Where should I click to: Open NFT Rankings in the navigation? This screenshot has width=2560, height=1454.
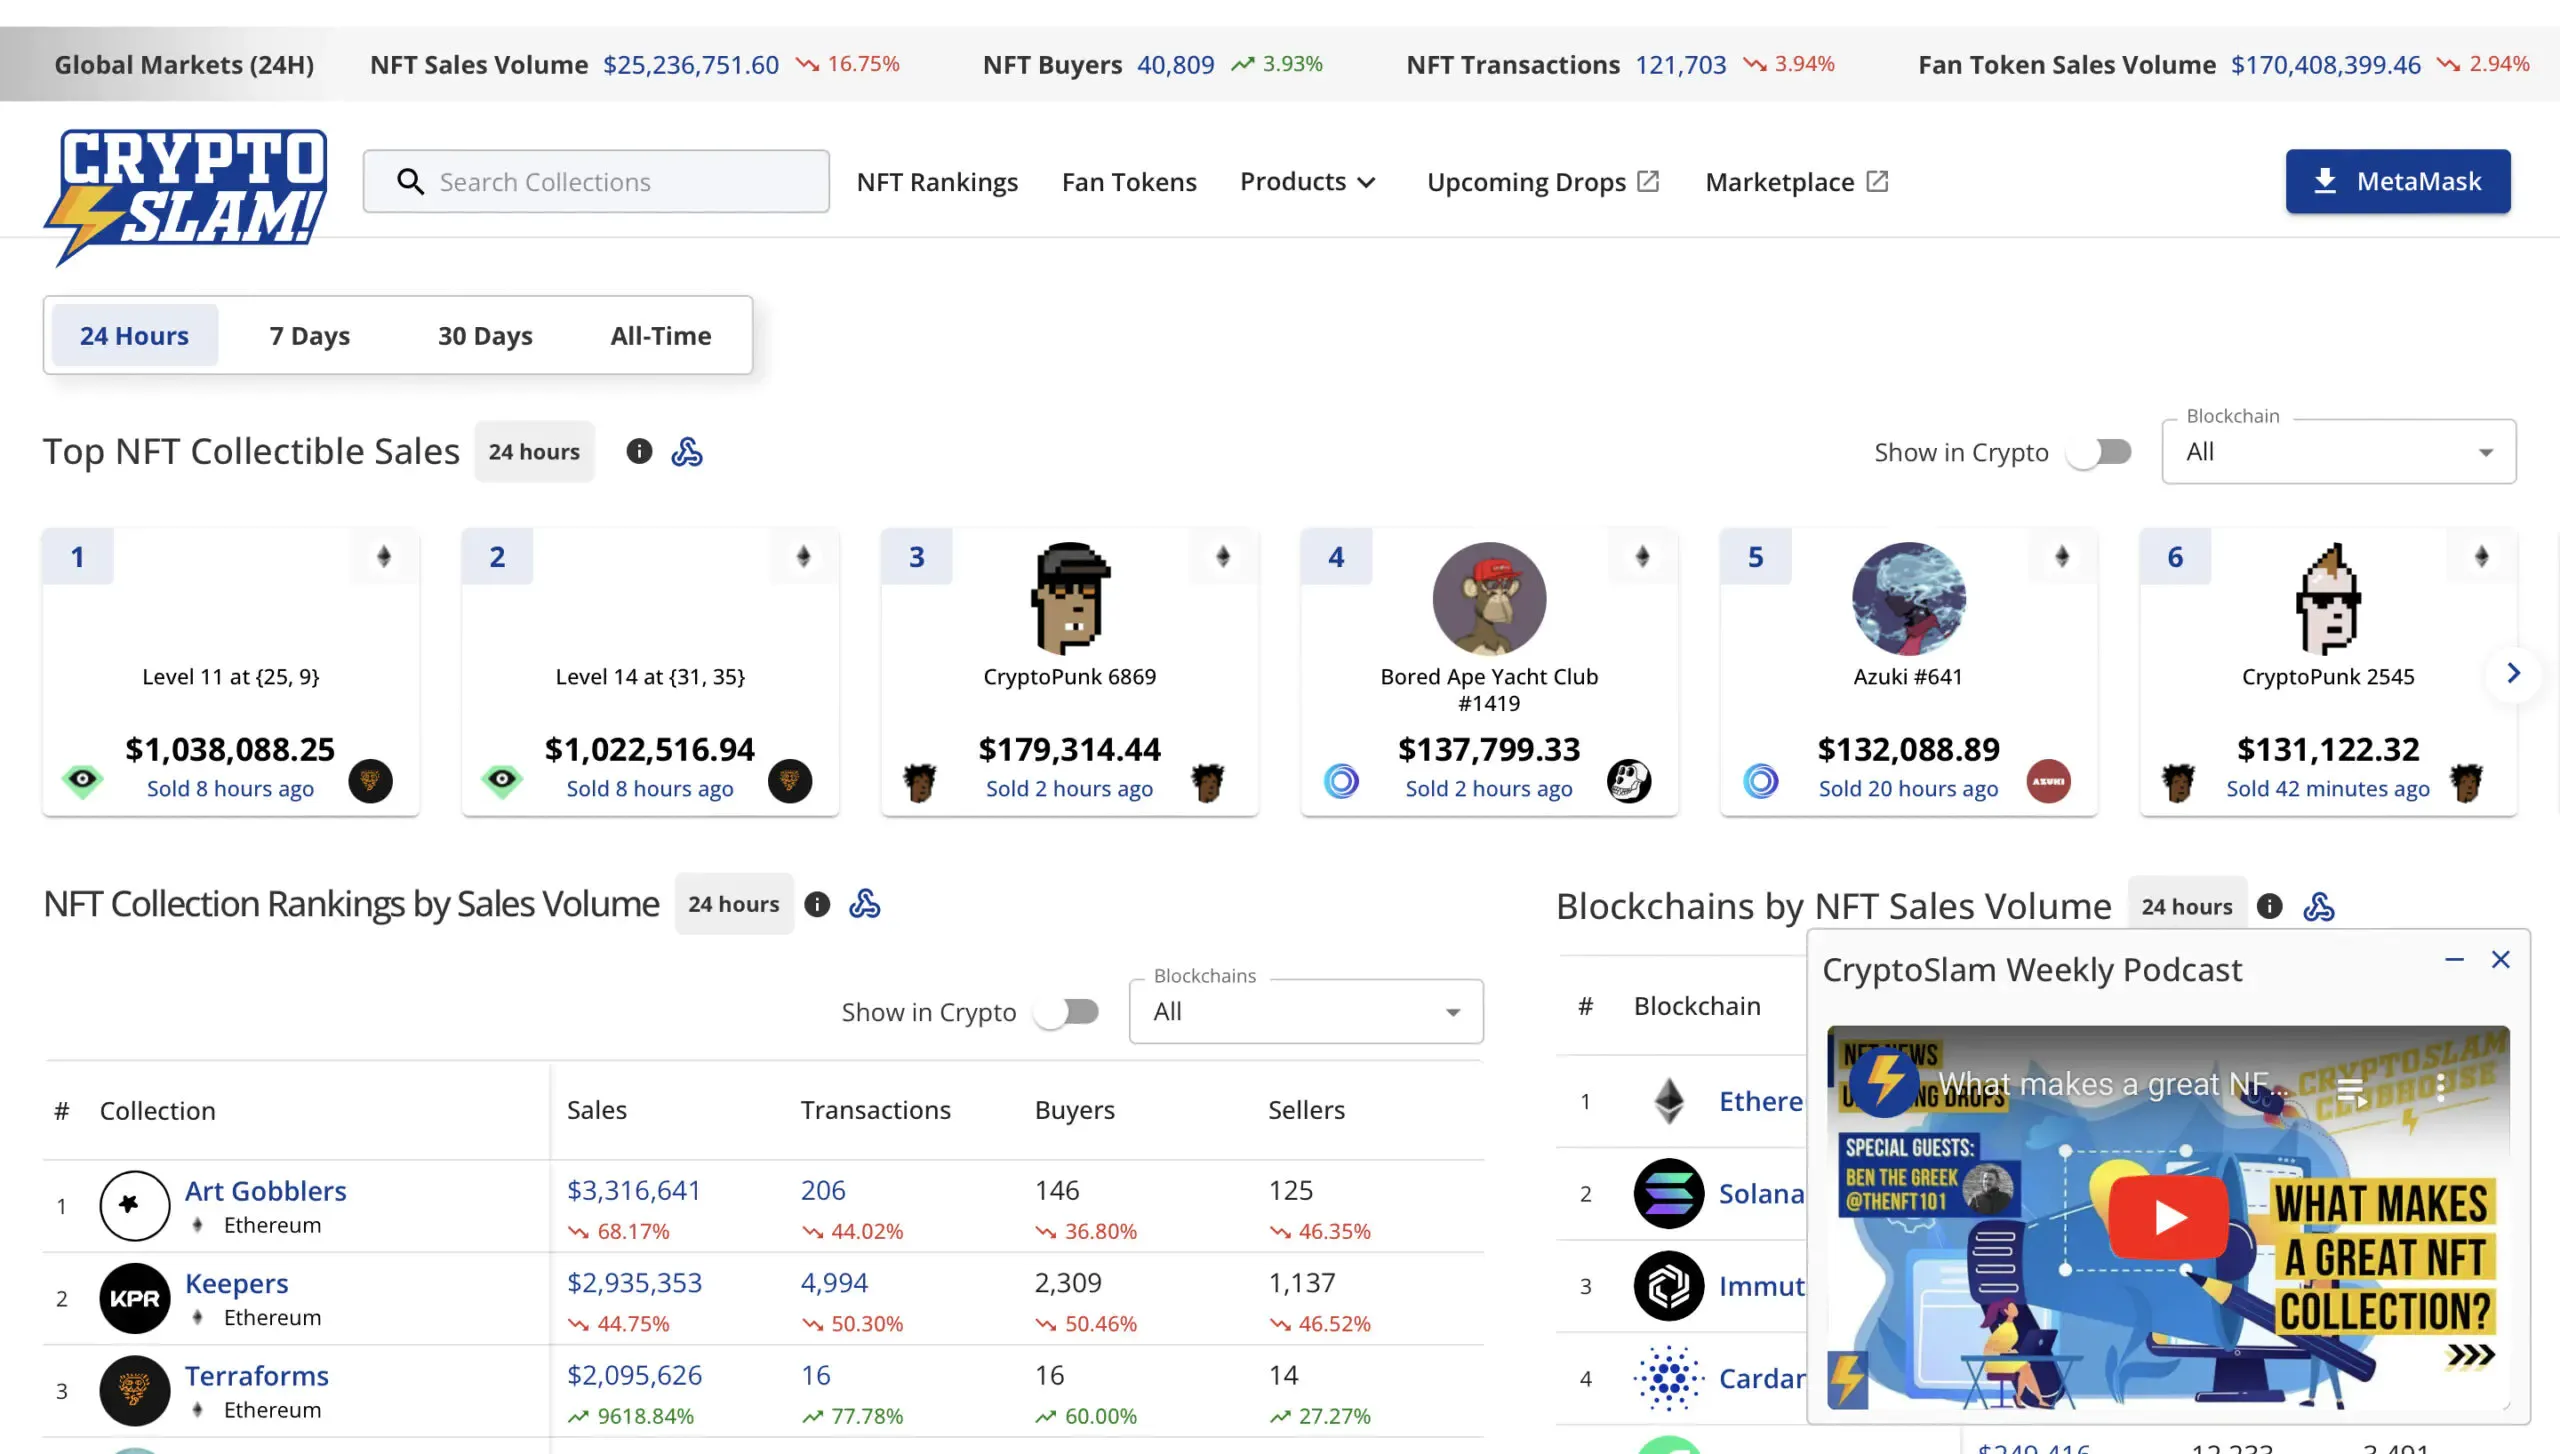click(937, 182)
